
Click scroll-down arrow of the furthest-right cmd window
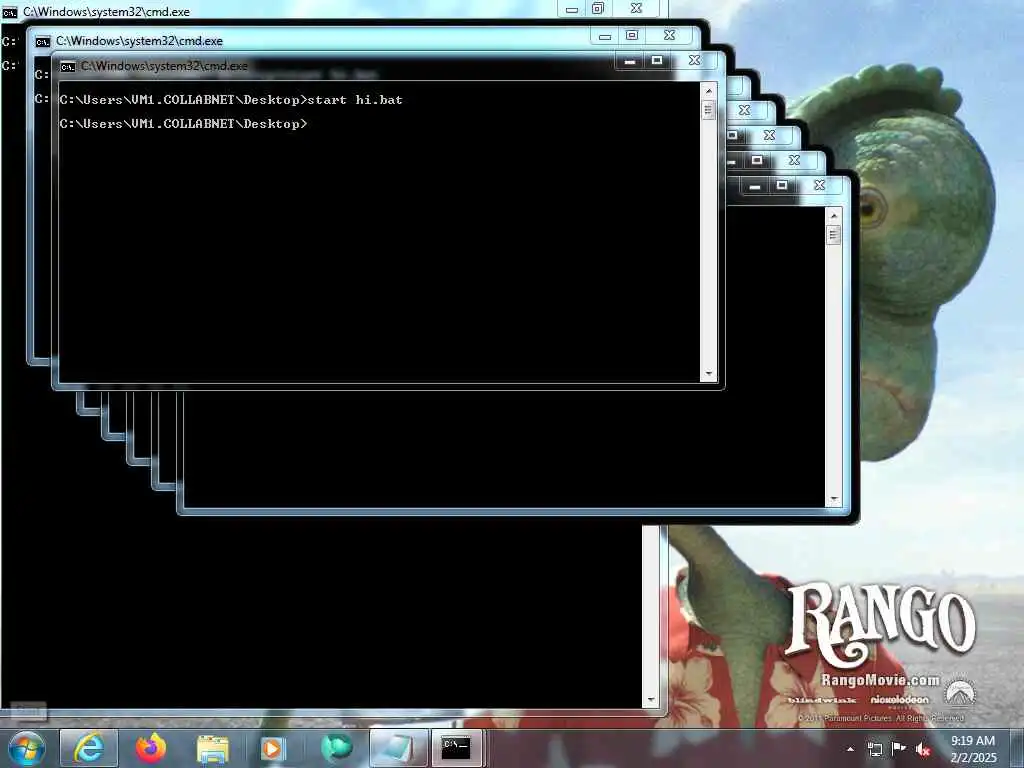click(833, 499)
